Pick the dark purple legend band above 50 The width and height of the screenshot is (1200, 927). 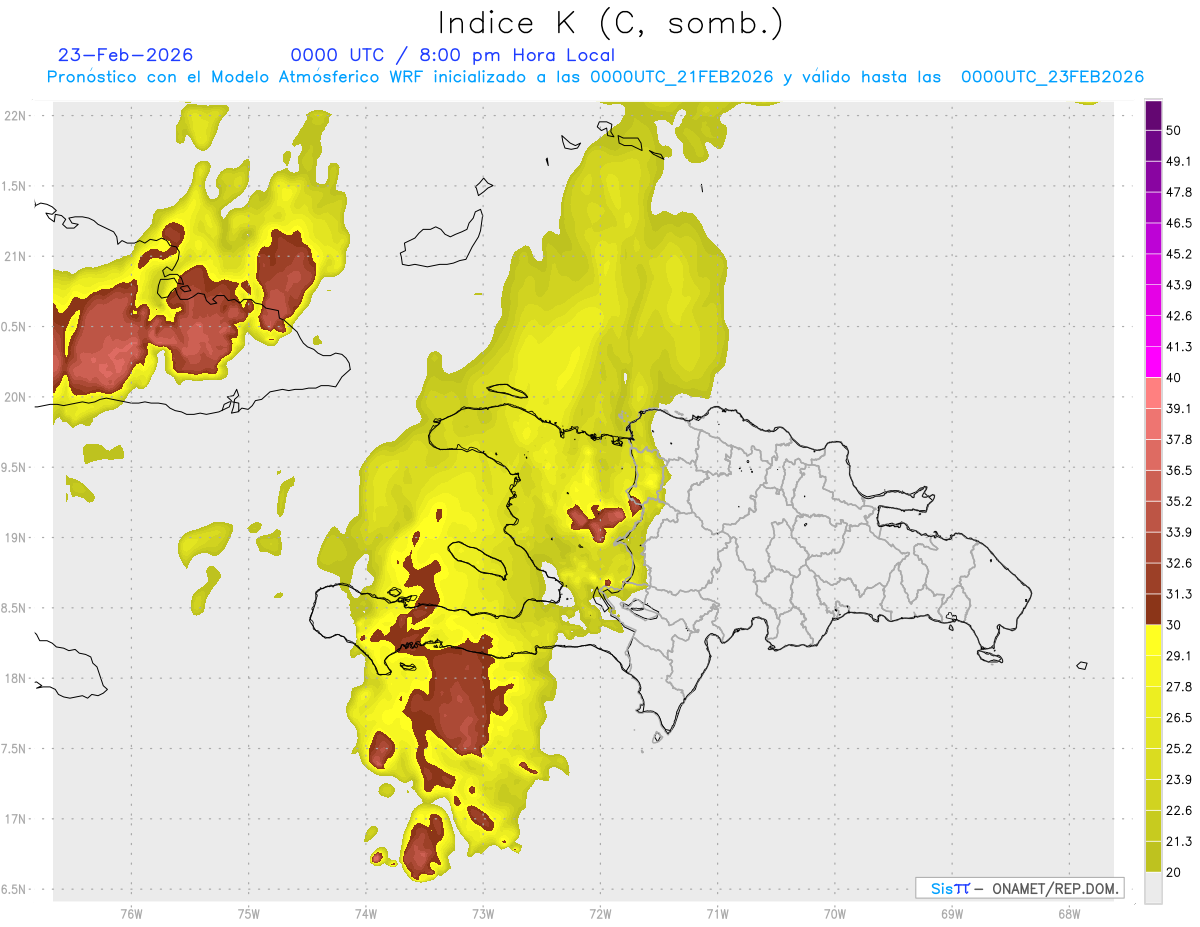1153,115
